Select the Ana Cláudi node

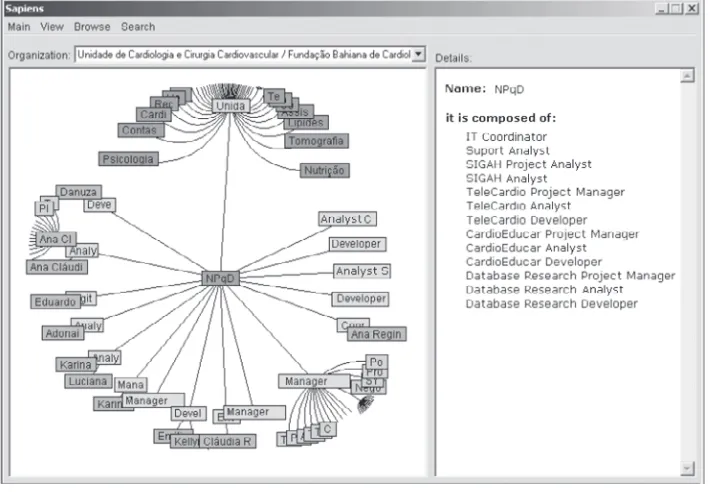[x=57, y=267]
